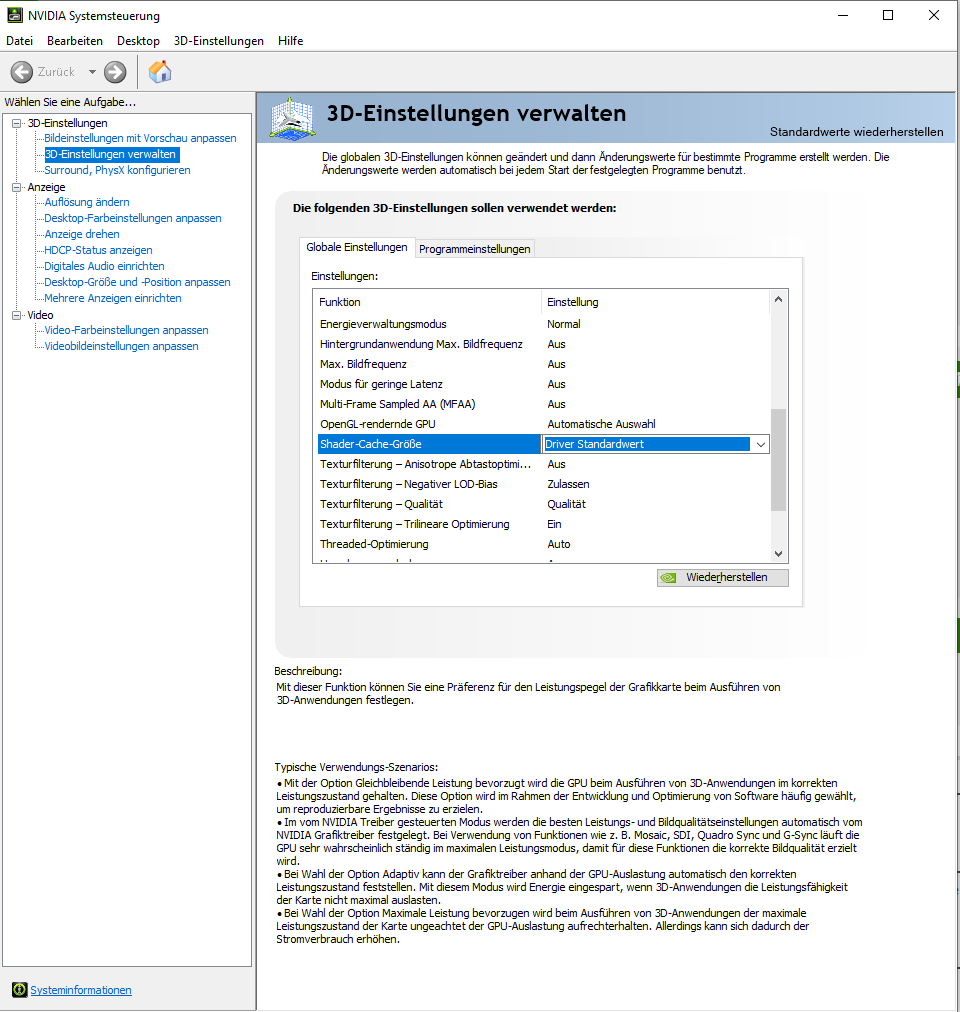Image resolution: width=960 pixels, height=1012 pixels.
Task: Select the OpenGL-rendernde GPU row
Action: pyautogui.click(x=544, y=424)
